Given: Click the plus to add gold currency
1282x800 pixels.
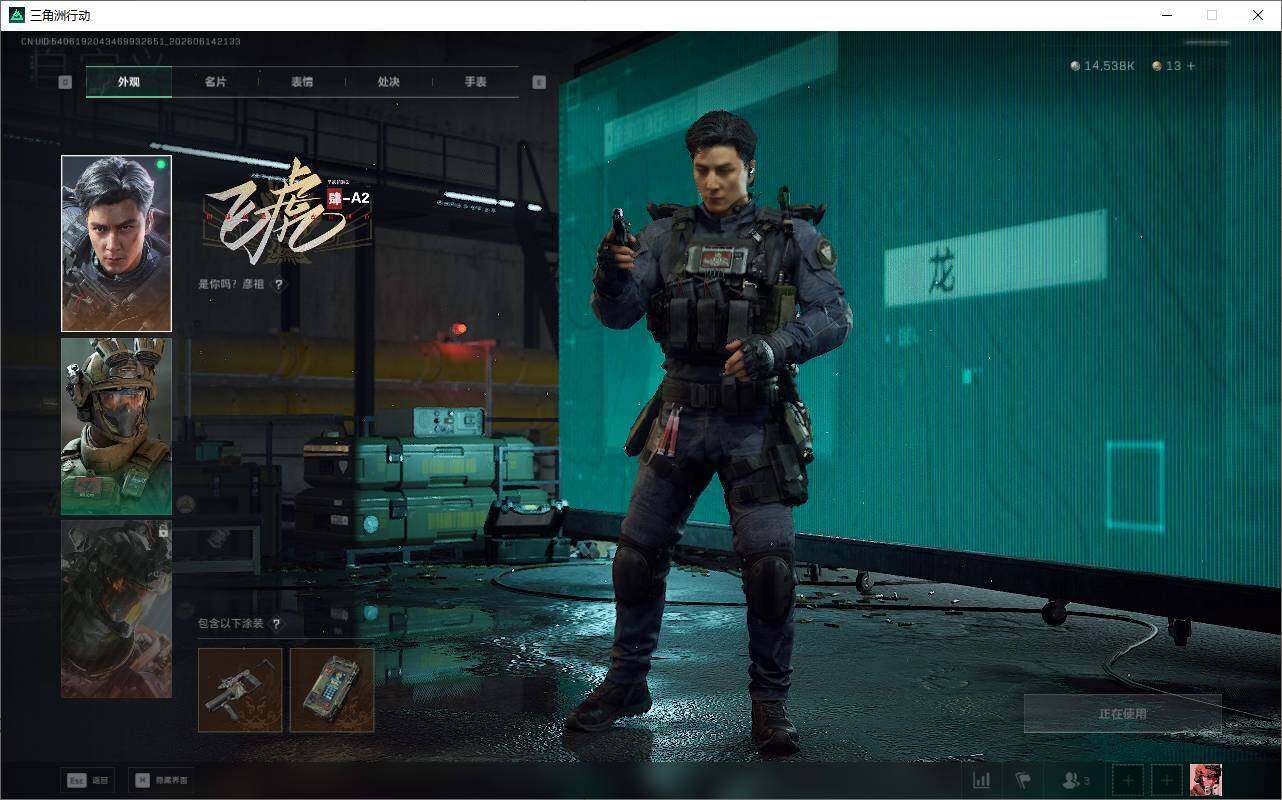Looking at the screenshot, I should [x=1190, y=66].
